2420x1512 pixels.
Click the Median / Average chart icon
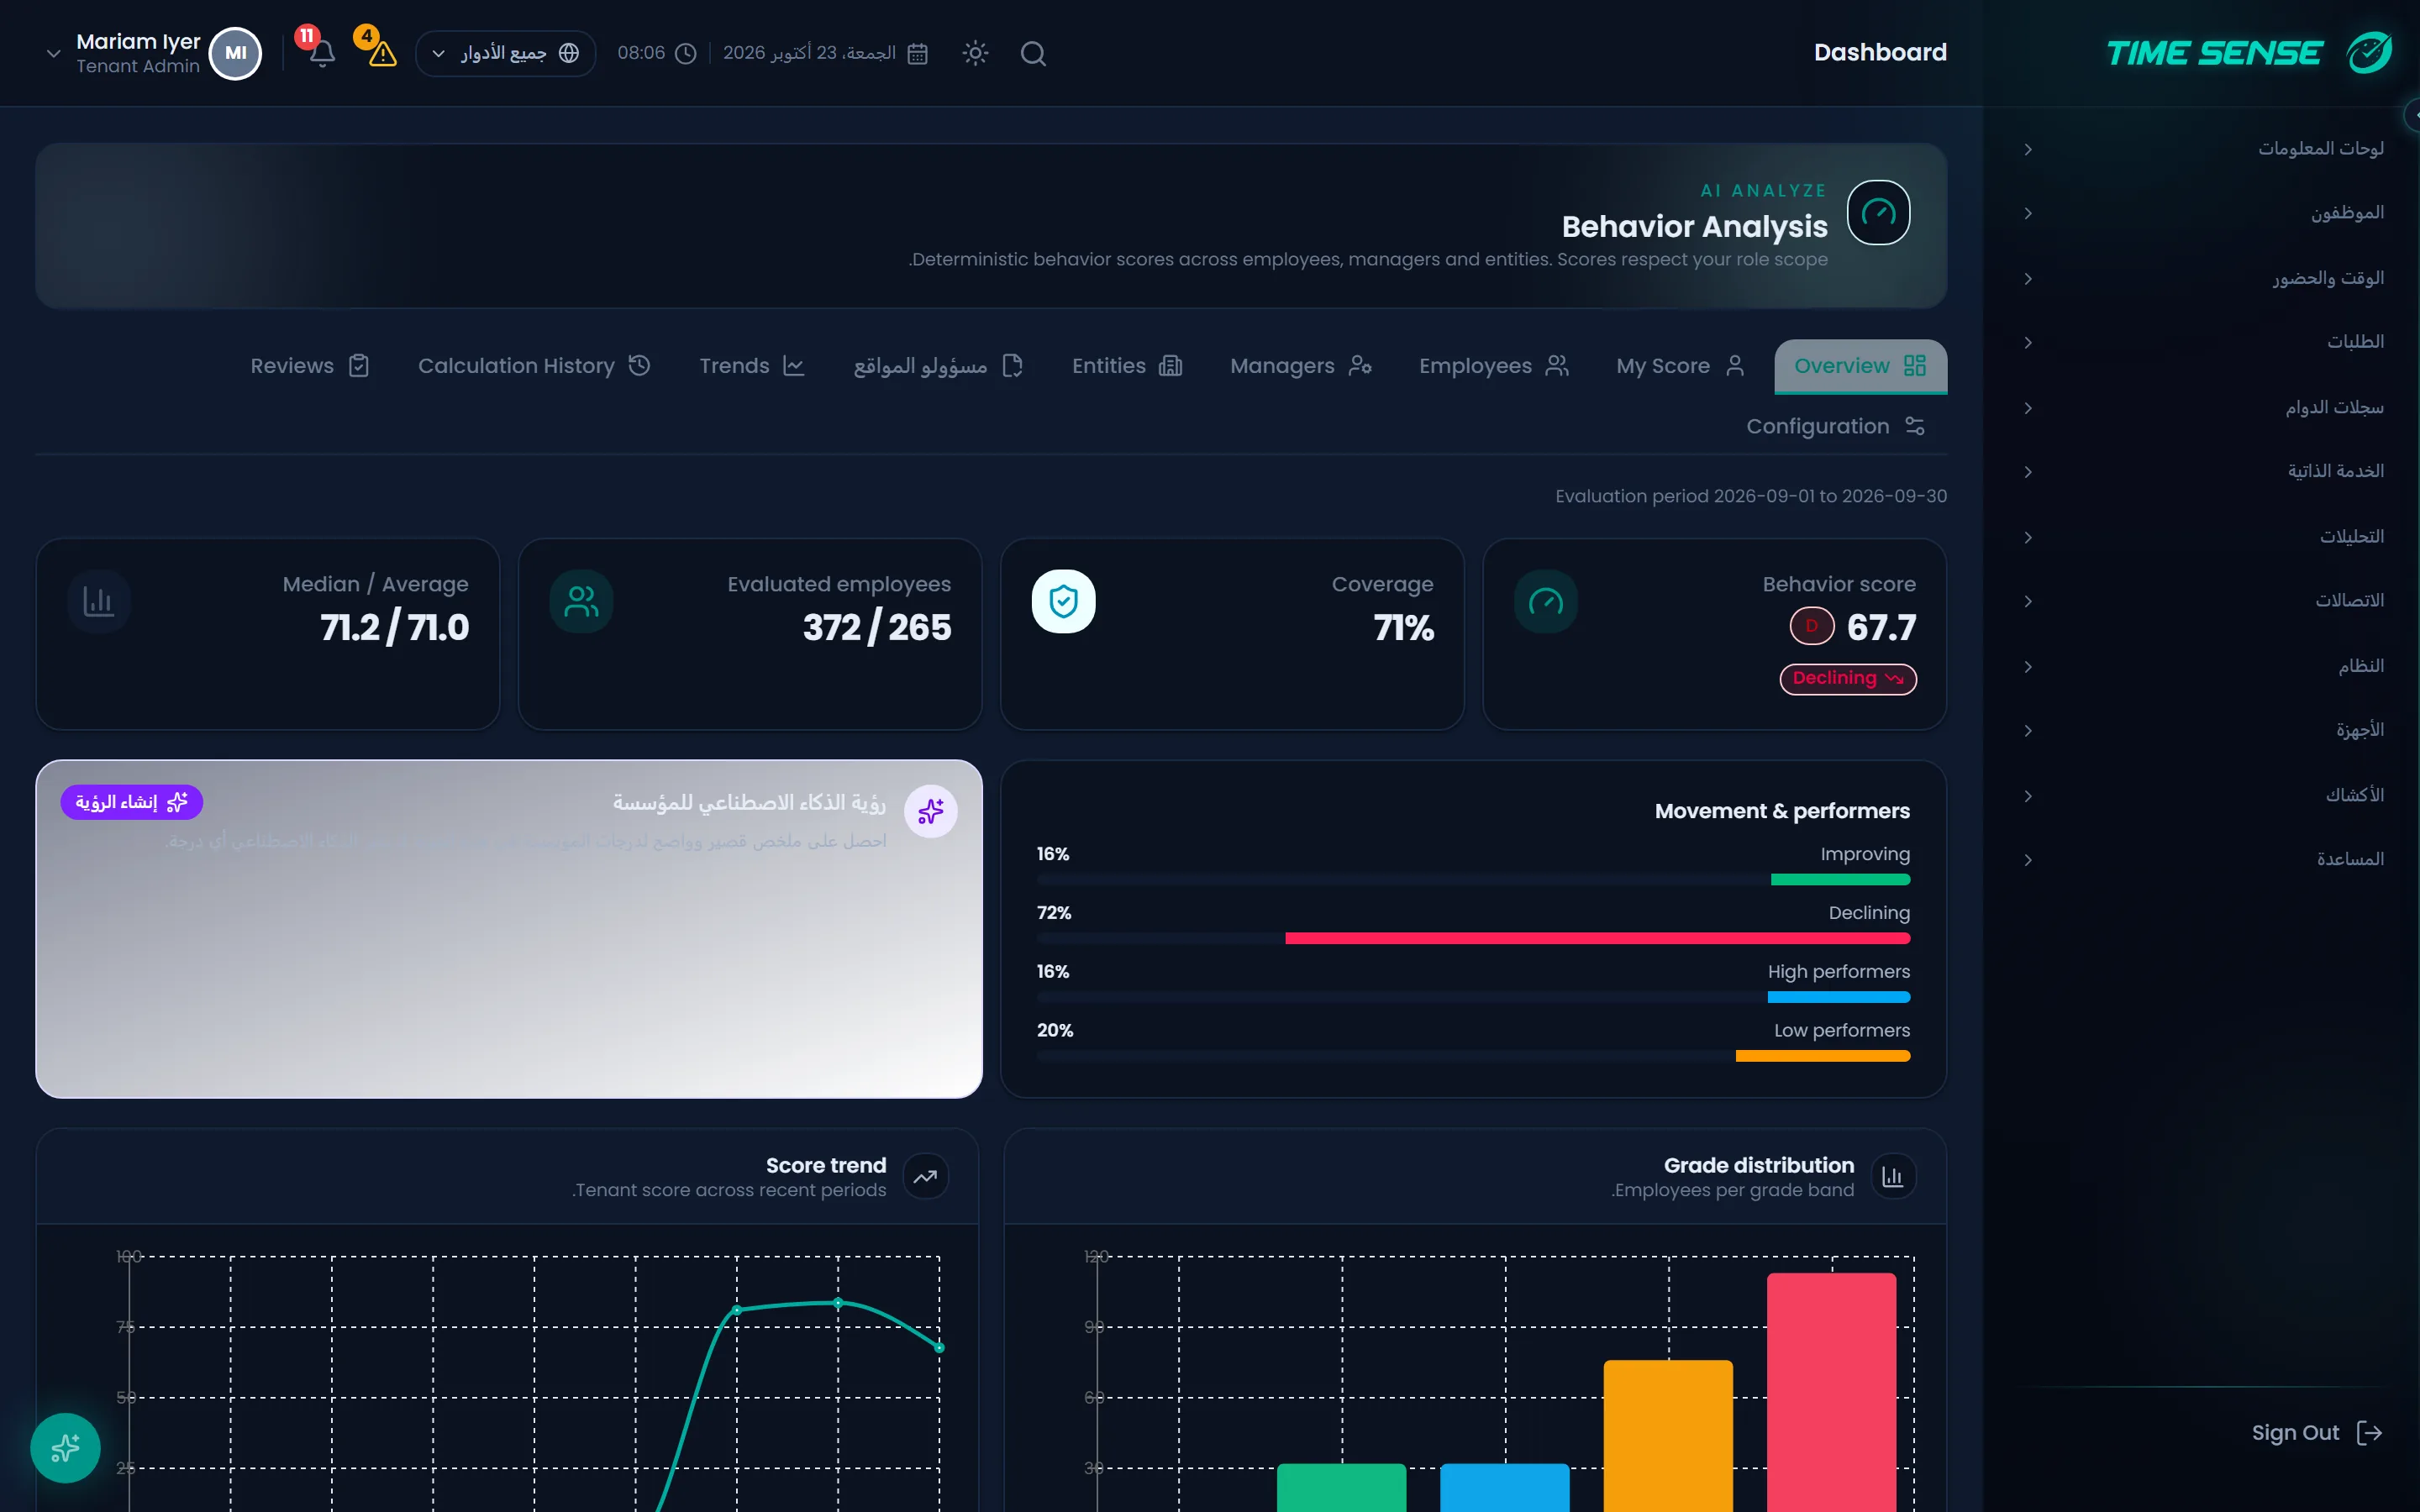point(99,601)
